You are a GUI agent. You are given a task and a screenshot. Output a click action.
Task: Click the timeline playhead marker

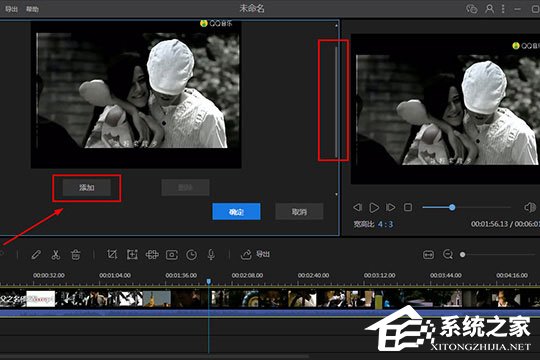209,281
